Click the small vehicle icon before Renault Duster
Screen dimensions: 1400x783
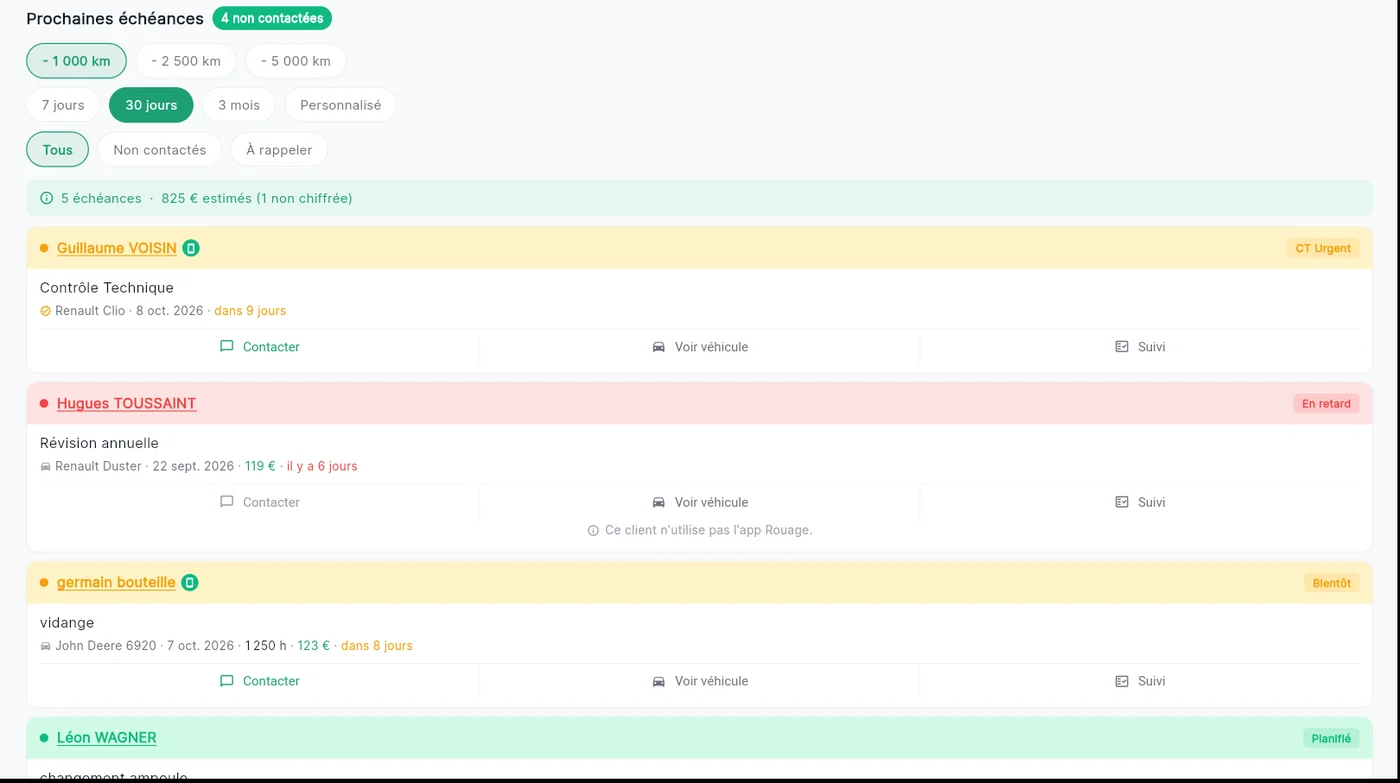point(45,466)
